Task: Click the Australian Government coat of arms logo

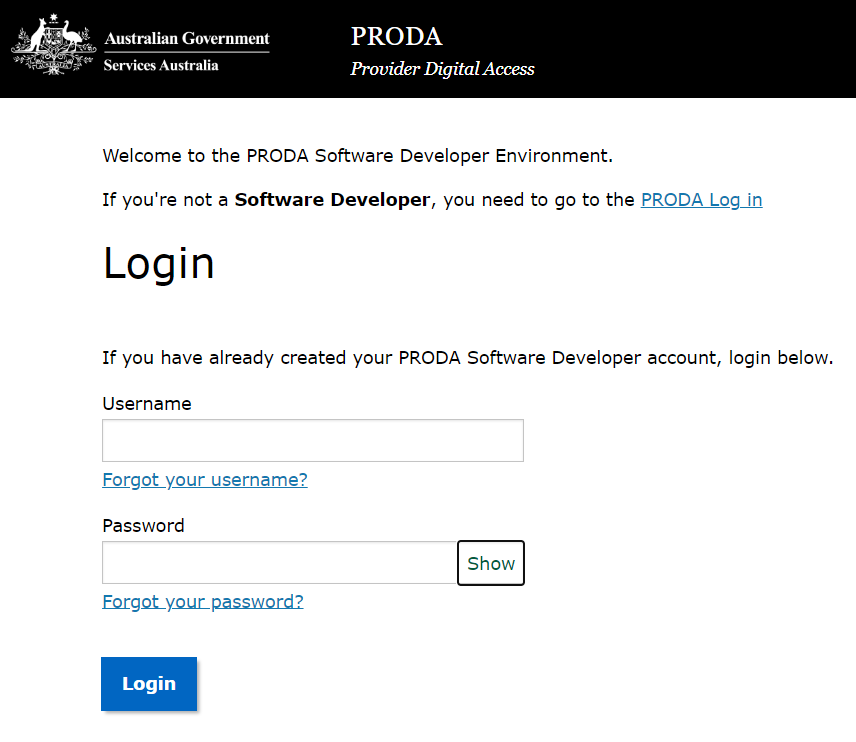Action: pyautogui.click(x=54, y=45)
